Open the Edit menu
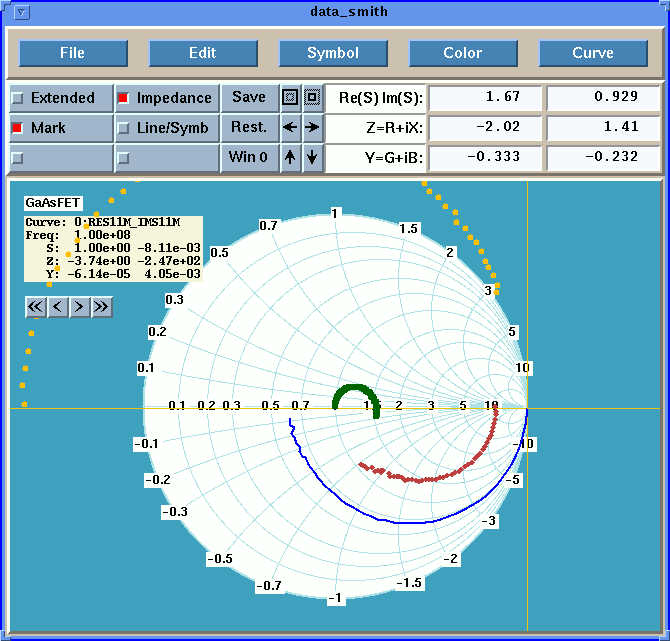The image size is (670, 641). (x=203, y=53)
